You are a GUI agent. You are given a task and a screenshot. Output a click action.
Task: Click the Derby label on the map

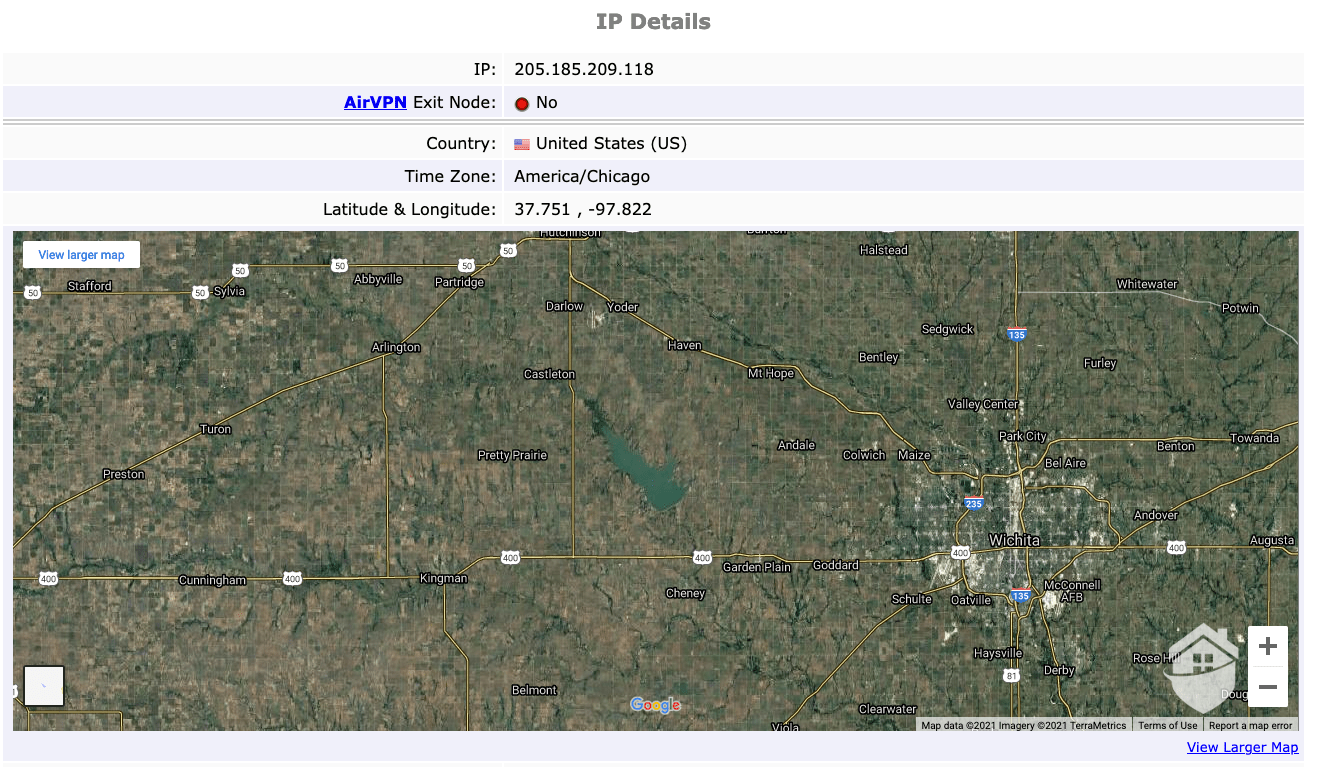click(x=1058, y=670)
